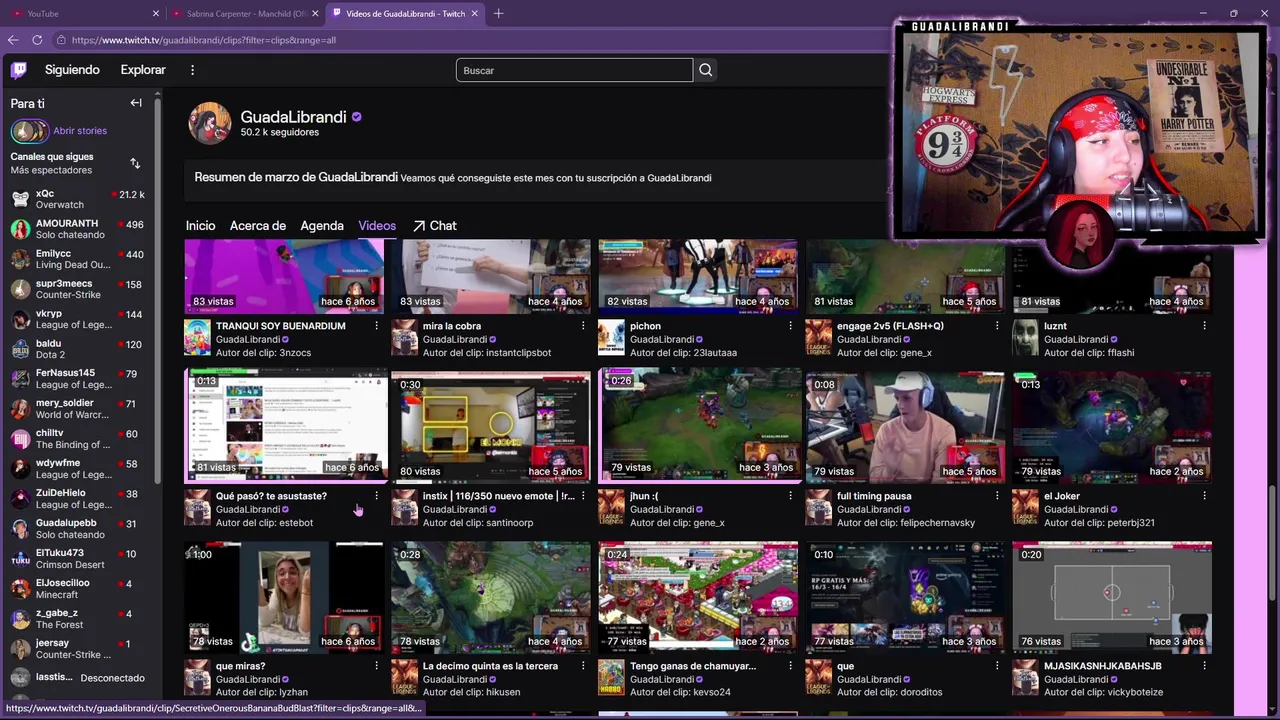Open supr3meecs channel in sidebar
1280x720 pixels.
(78, 289)
